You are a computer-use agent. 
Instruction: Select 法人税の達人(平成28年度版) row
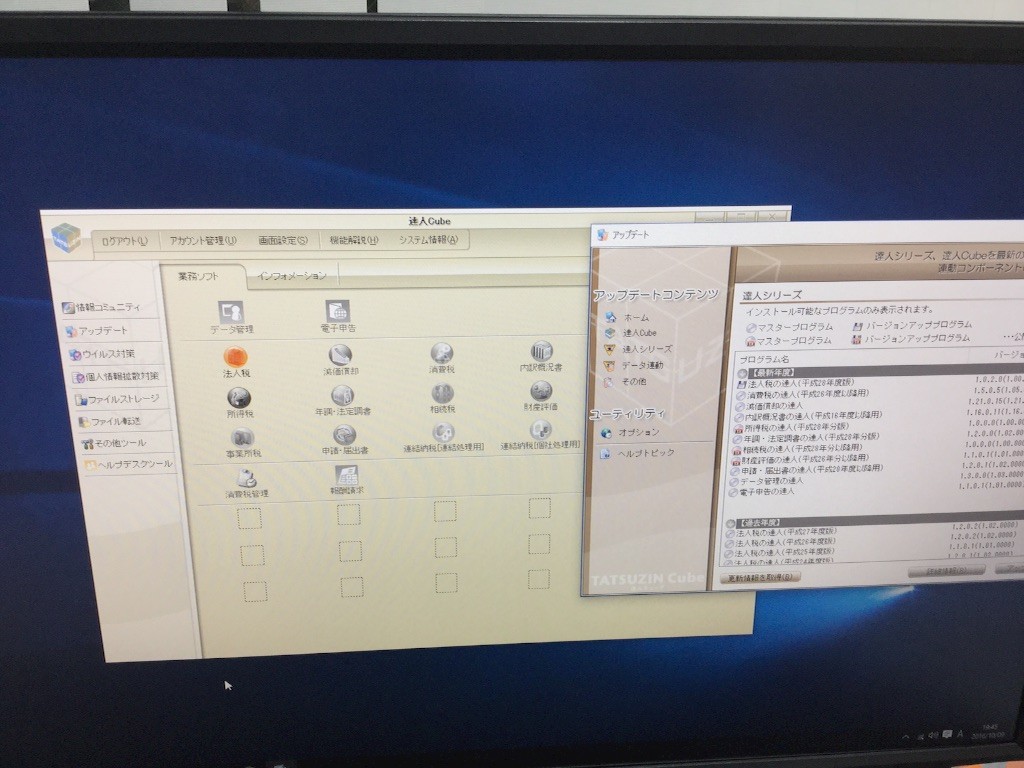point(795,383)
